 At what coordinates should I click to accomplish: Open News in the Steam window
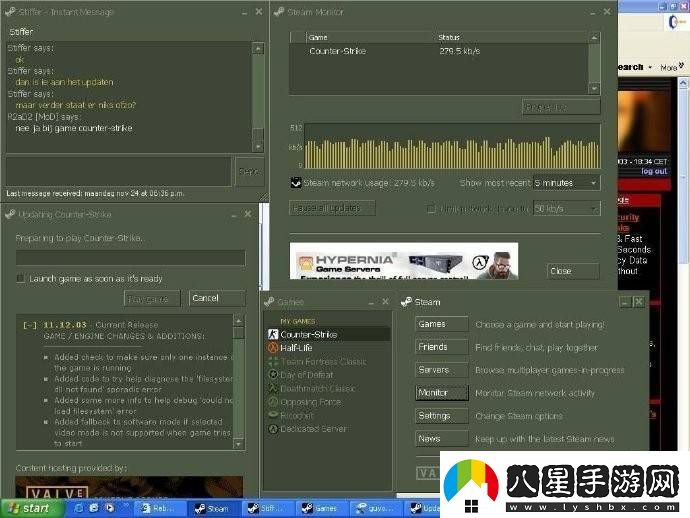(441, 439)
